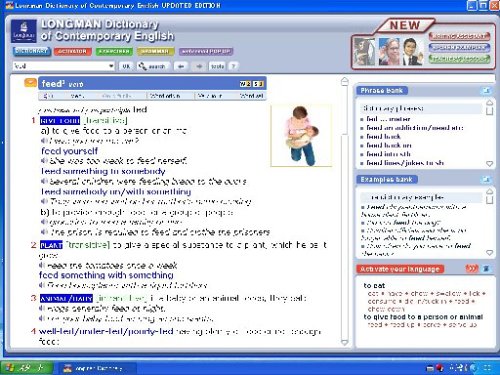The height and width of the screenshot is (375, 500).
Task: Click the forward arrow in toolbar
Action: 199,66
